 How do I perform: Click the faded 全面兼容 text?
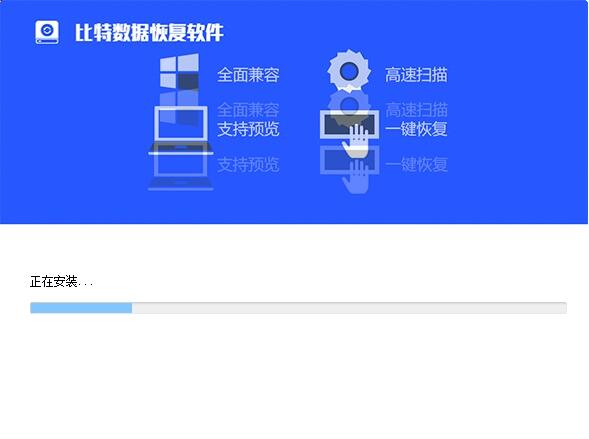coord(248,110)
